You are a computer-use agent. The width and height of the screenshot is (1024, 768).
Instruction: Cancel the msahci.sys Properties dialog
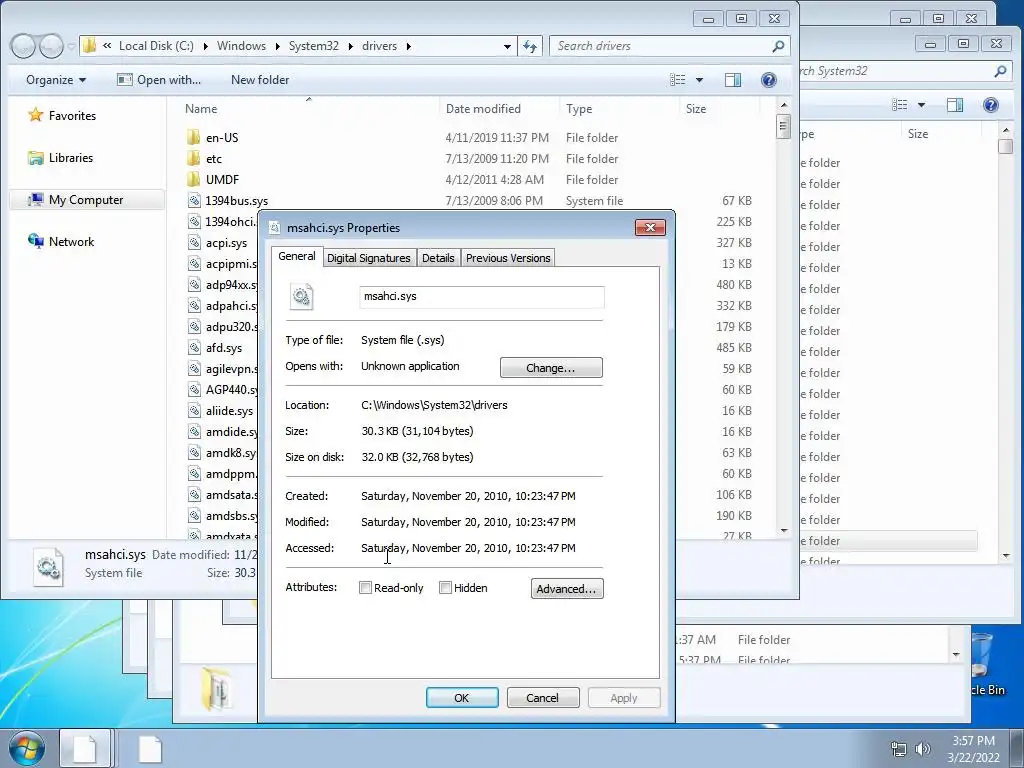click(x=543, y=697)
